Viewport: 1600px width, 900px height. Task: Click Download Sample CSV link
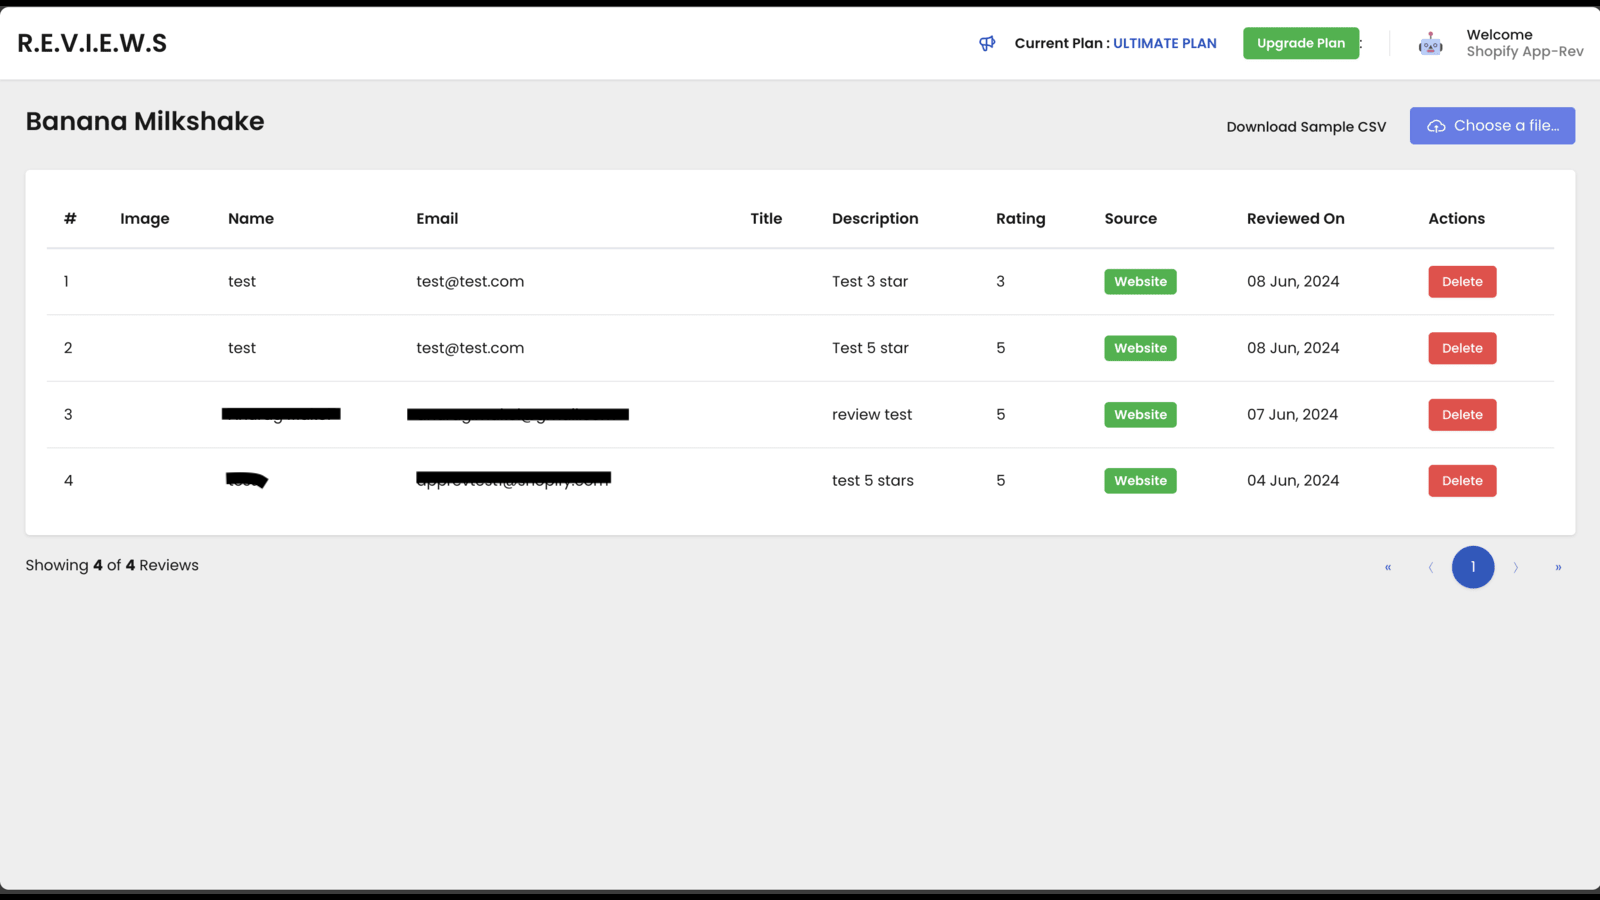tap(1306, 127)
